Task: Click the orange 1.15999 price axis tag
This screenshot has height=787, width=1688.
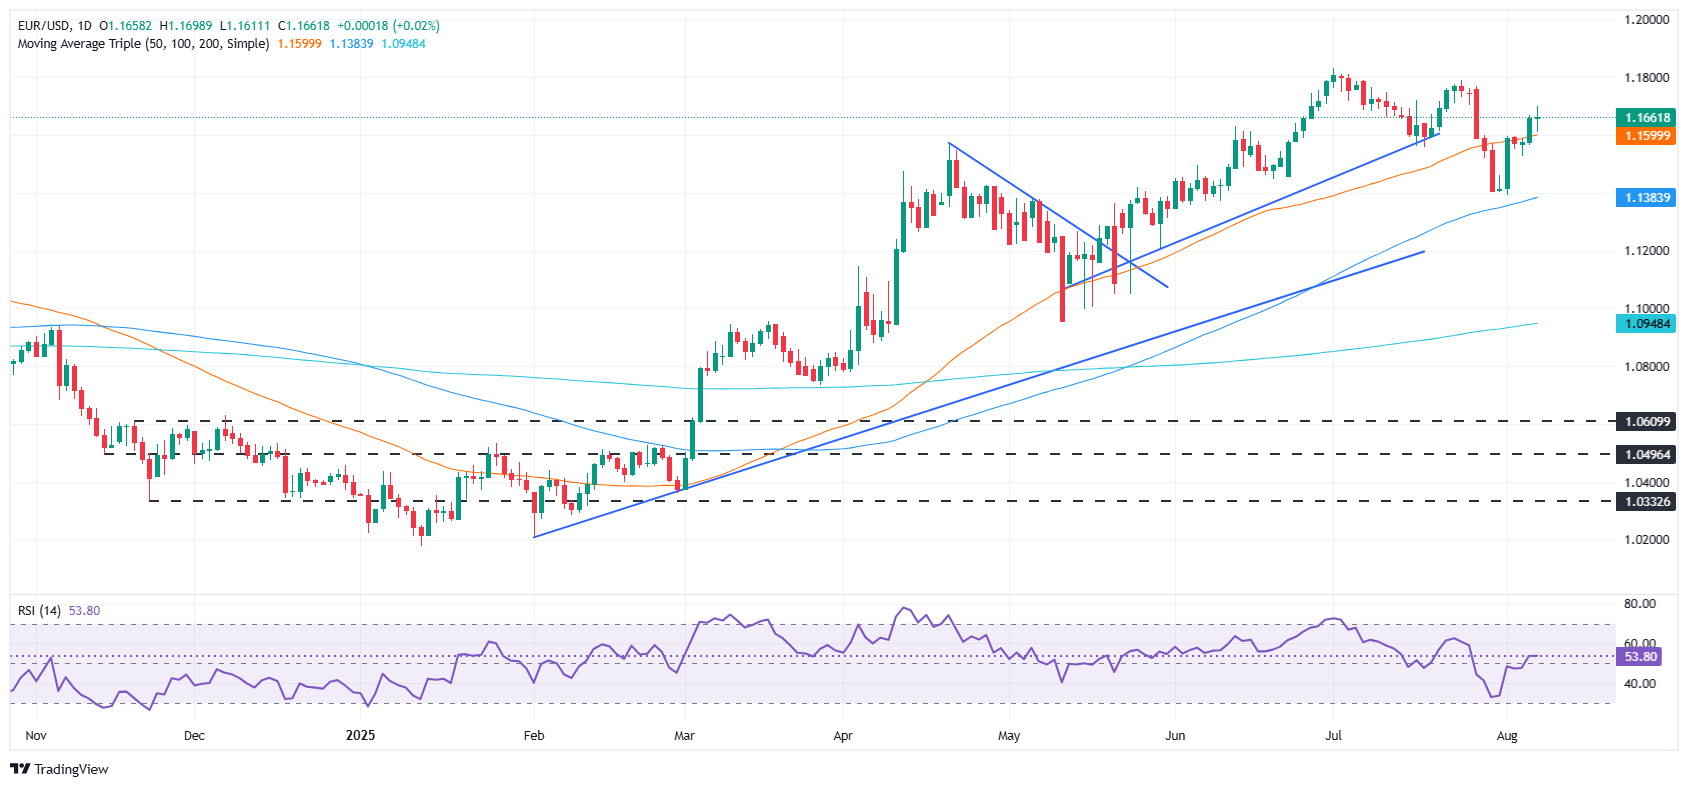Action: coord(1646,136)
